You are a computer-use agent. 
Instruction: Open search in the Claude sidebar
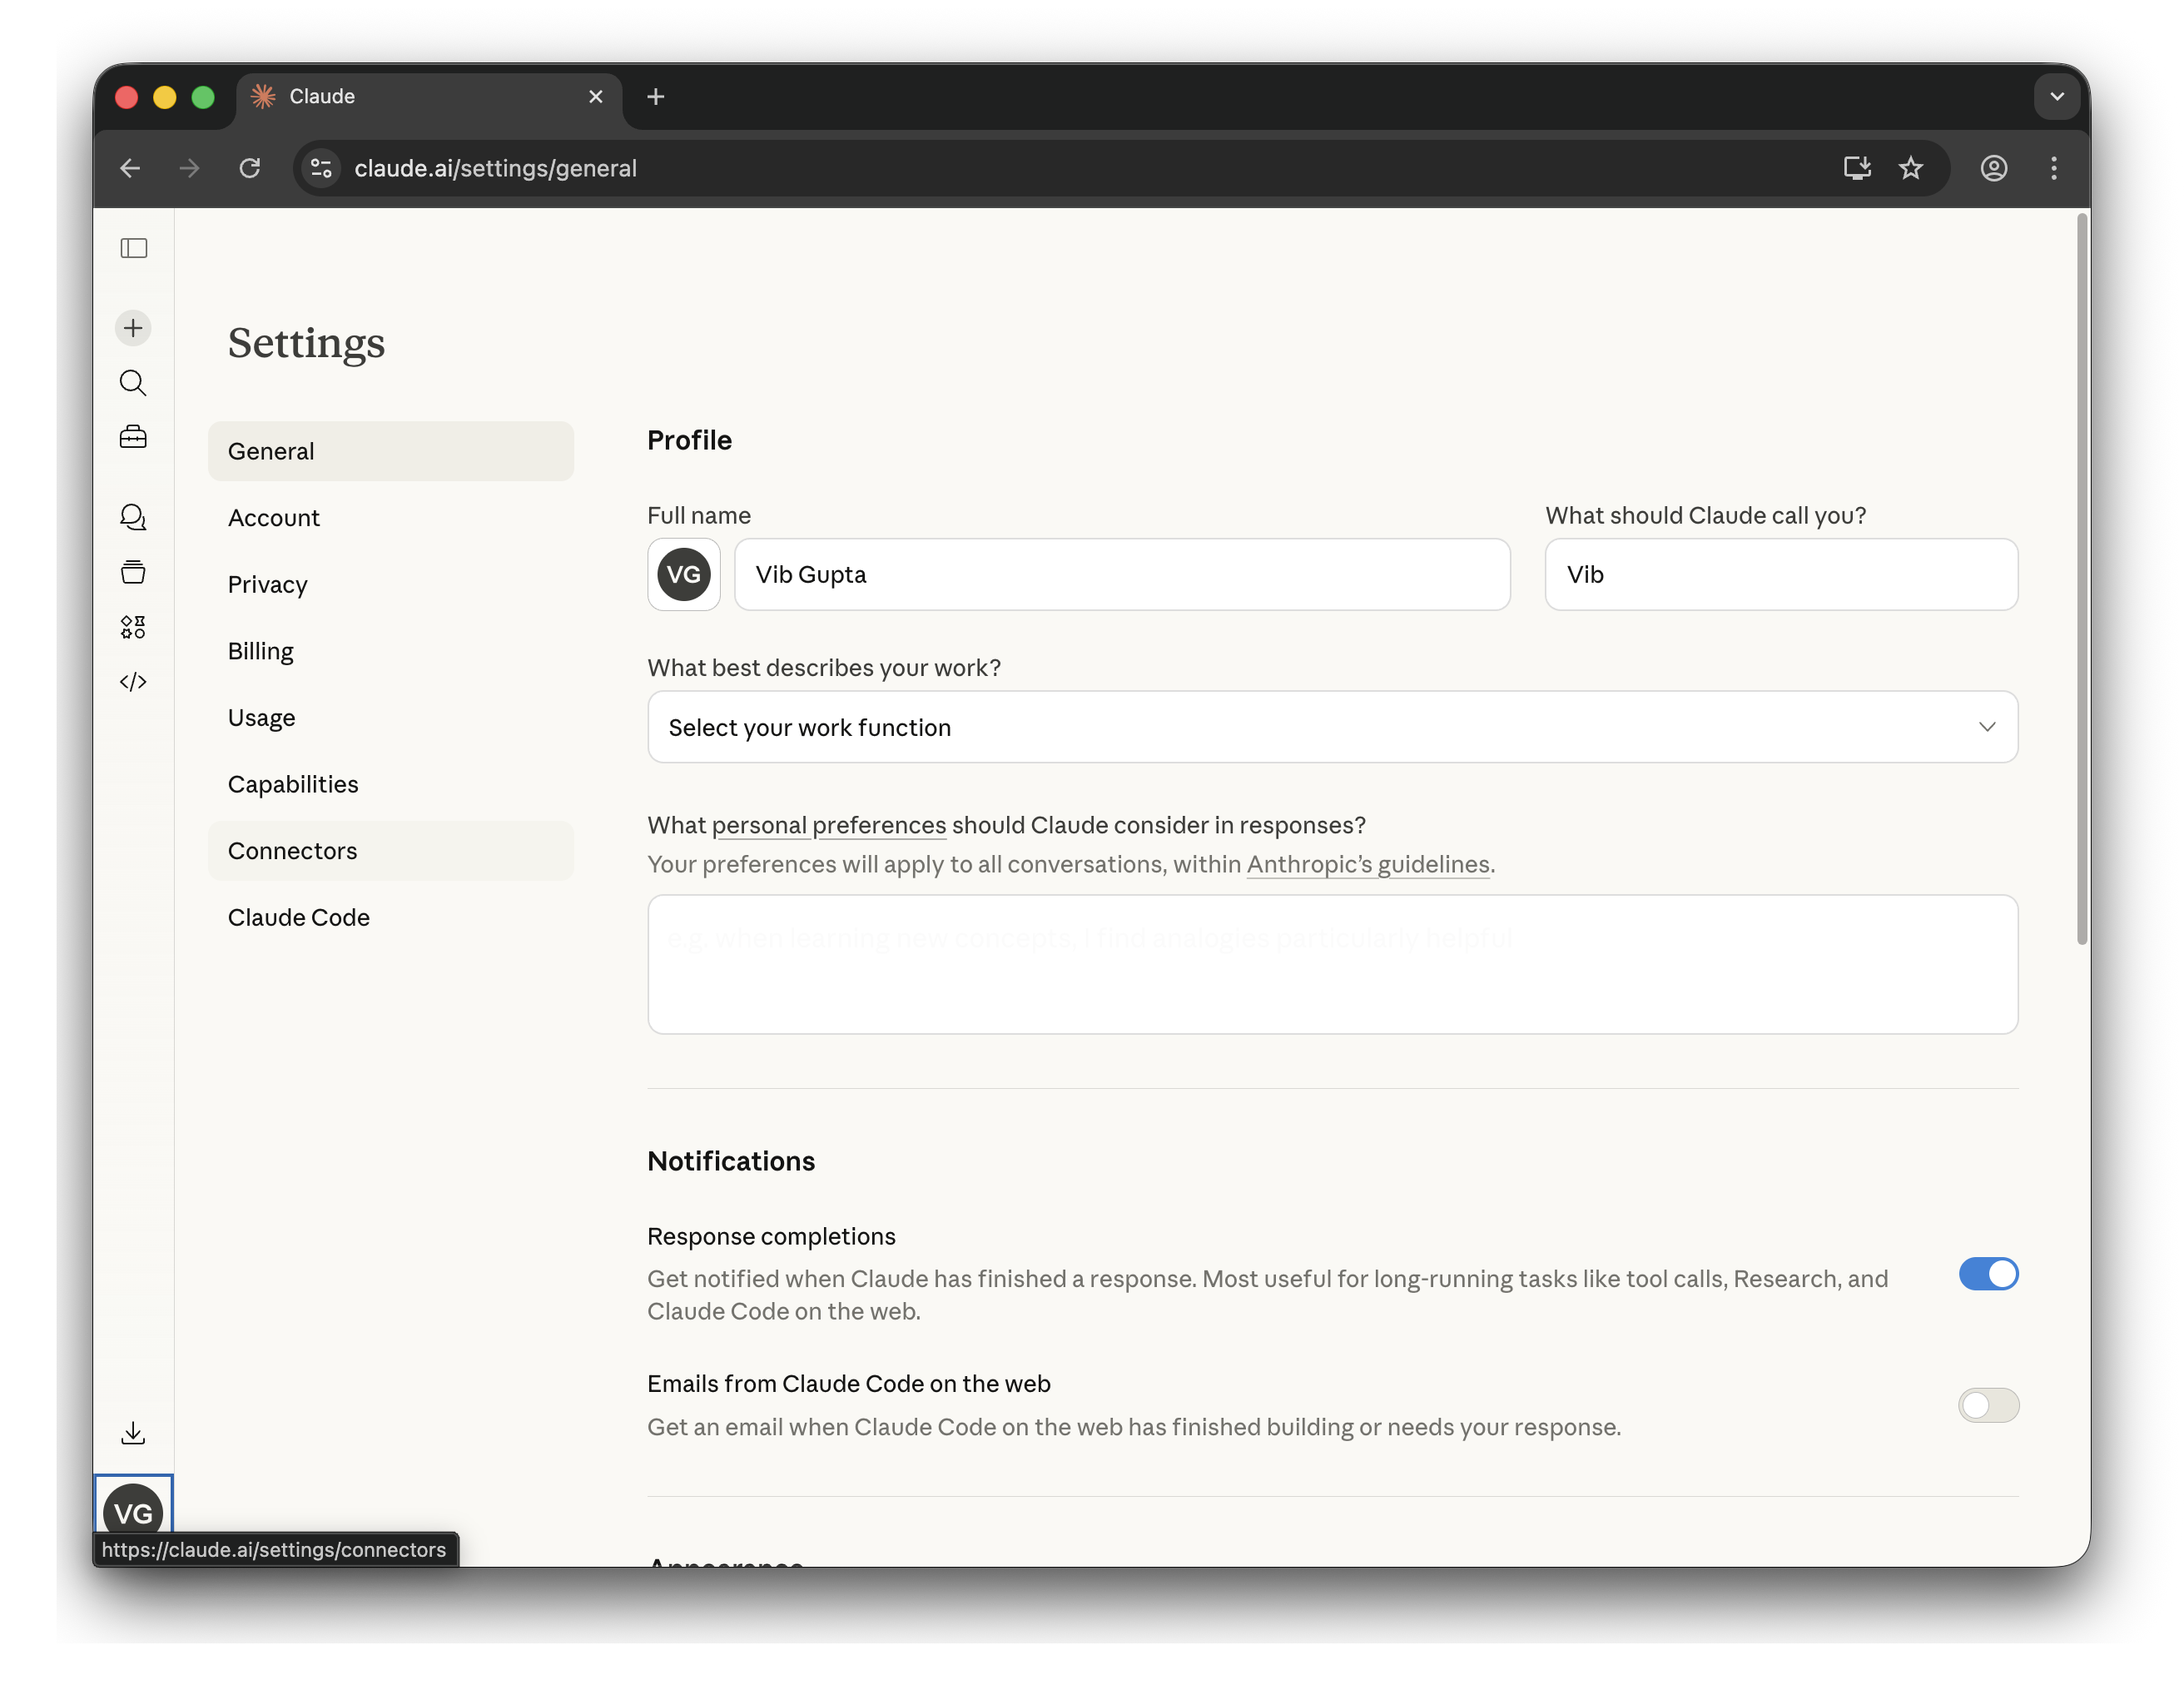(133, 383)
